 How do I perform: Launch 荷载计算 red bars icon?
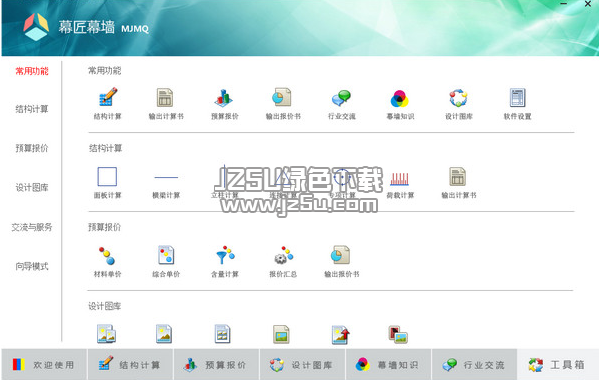[400, 179]
